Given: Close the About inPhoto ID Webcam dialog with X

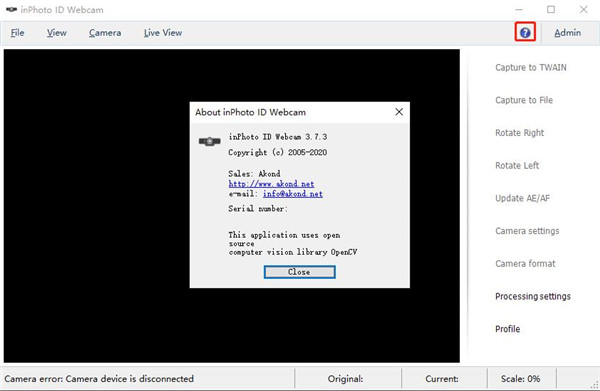Looking at the screenshot, I should [399, 112].
